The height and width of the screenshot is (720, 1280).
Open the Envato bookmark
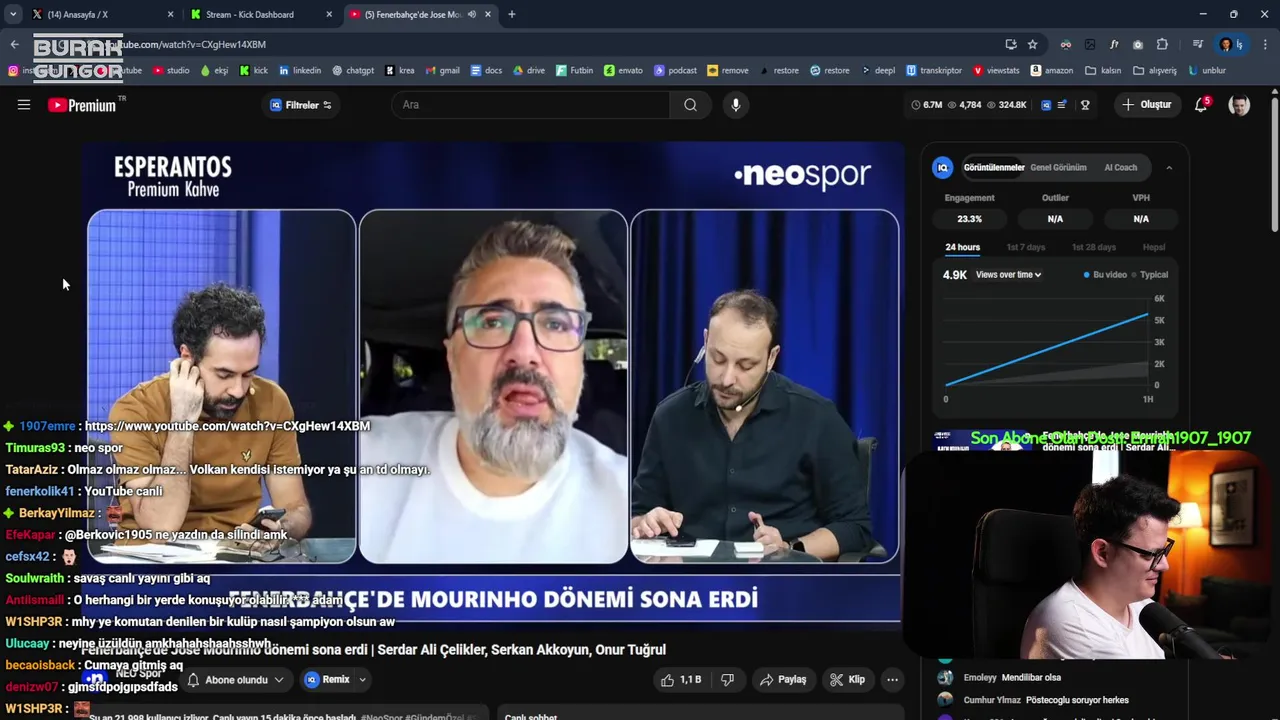tap(623, 71)
